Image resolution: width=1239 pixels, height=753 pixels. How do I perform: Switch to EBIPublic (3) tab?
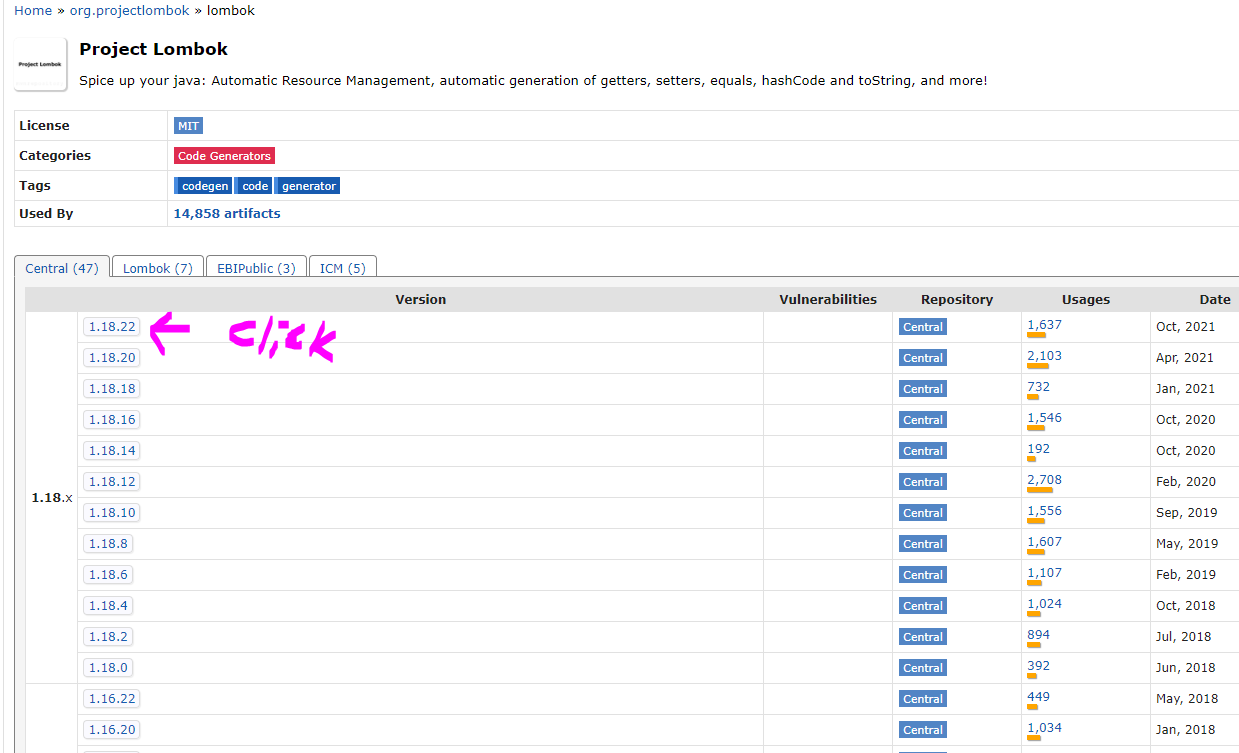tap(256, 268)
